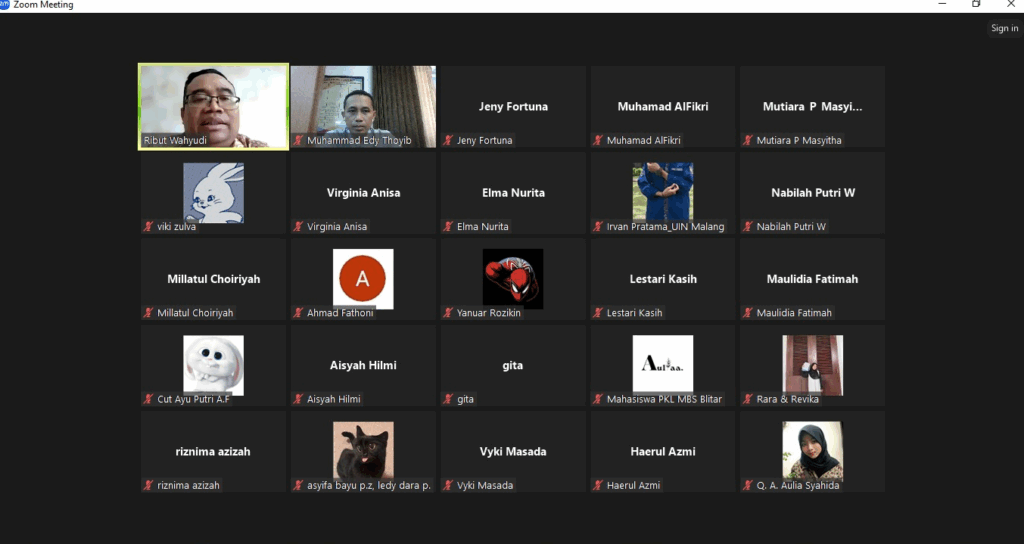Viewport: 1024px width, 544px height.
Task: Select the Spider-Man avatar of Yanuar Rozikin
Action: (x=513, y=278)
